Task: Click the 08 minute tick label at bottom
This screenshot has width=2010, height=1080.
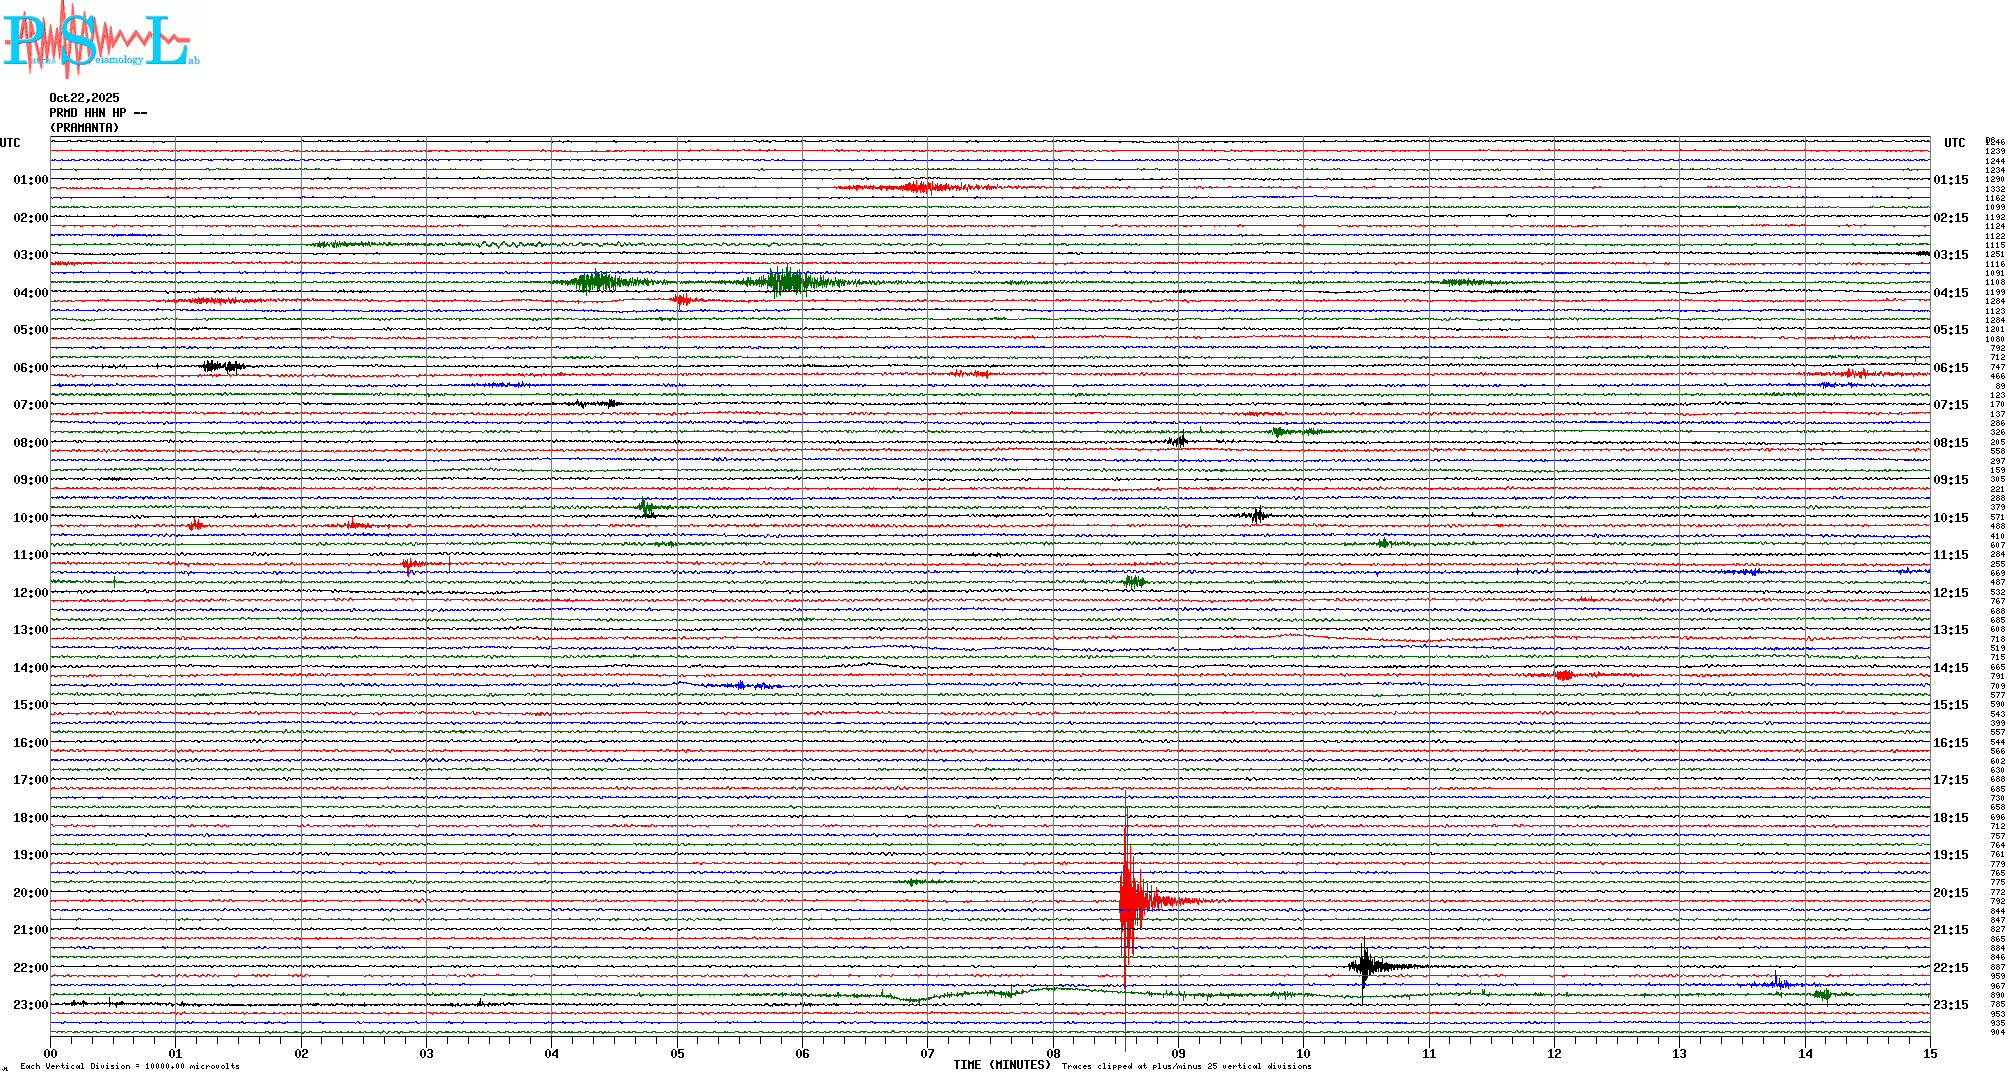Action: [1053, 1054]
